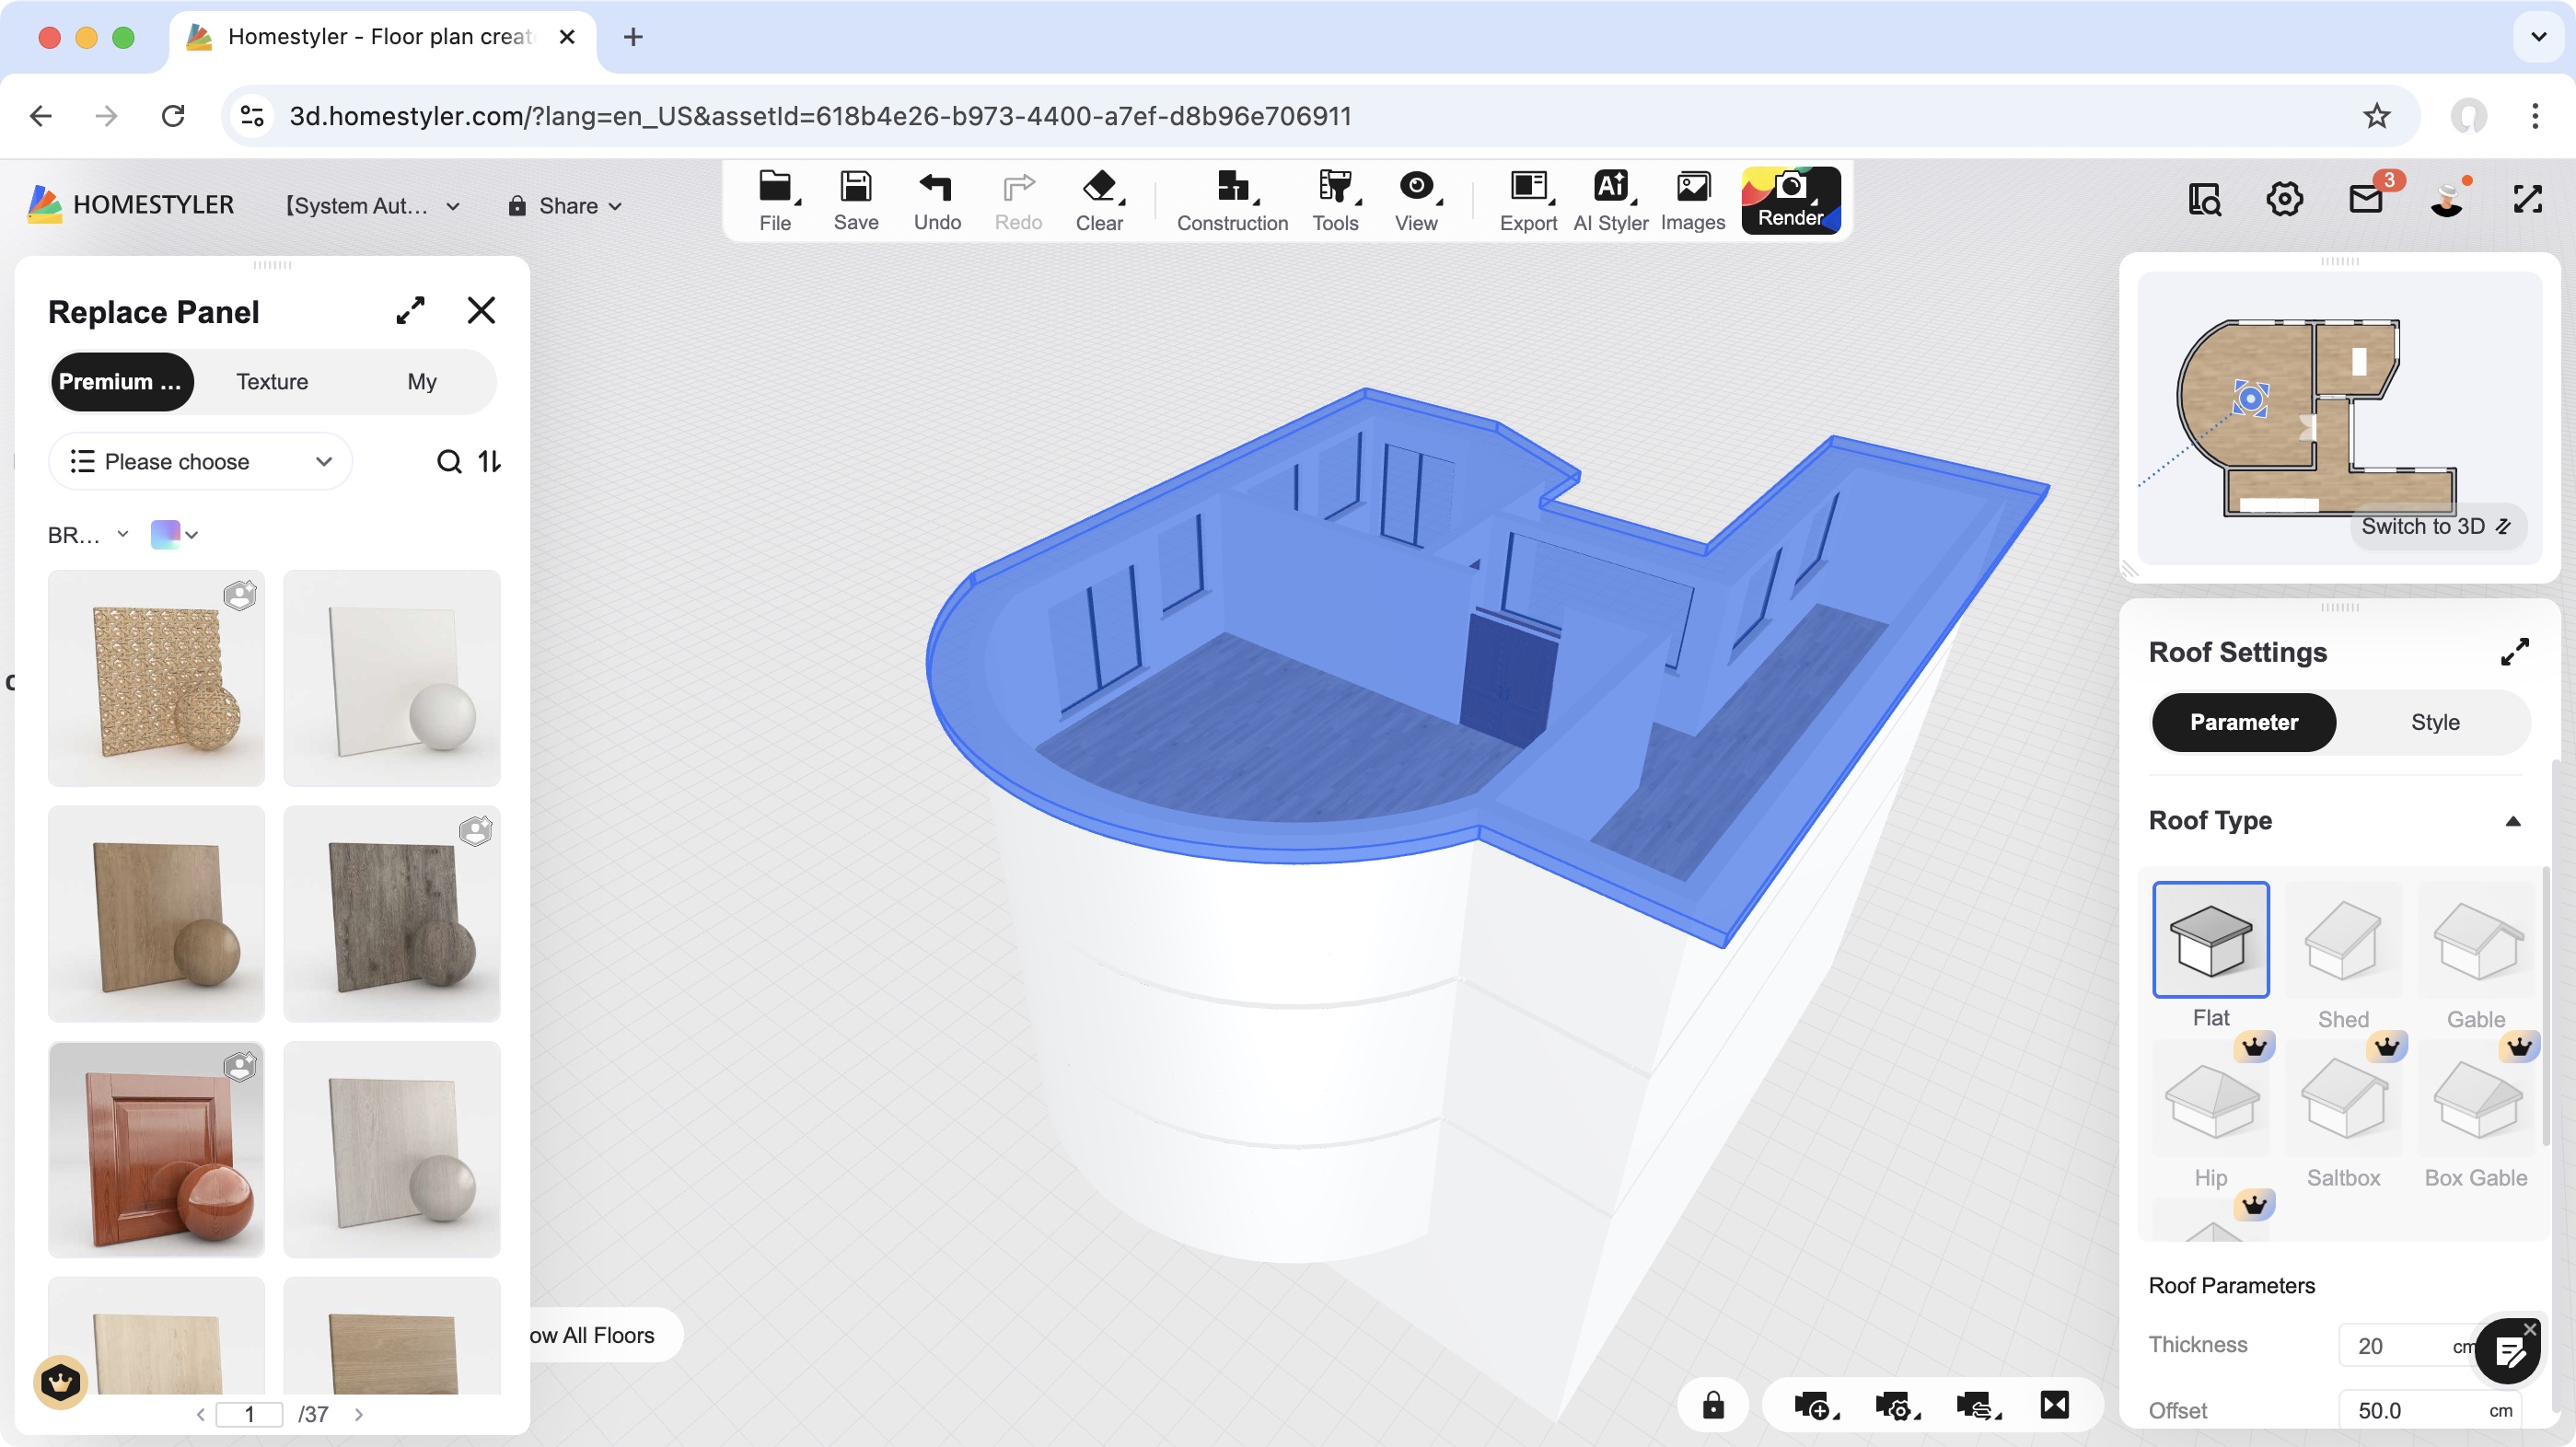This screenshot has width=2576, height=1447.
Task: Switch to the Style tab
Action: (2434, 722)
